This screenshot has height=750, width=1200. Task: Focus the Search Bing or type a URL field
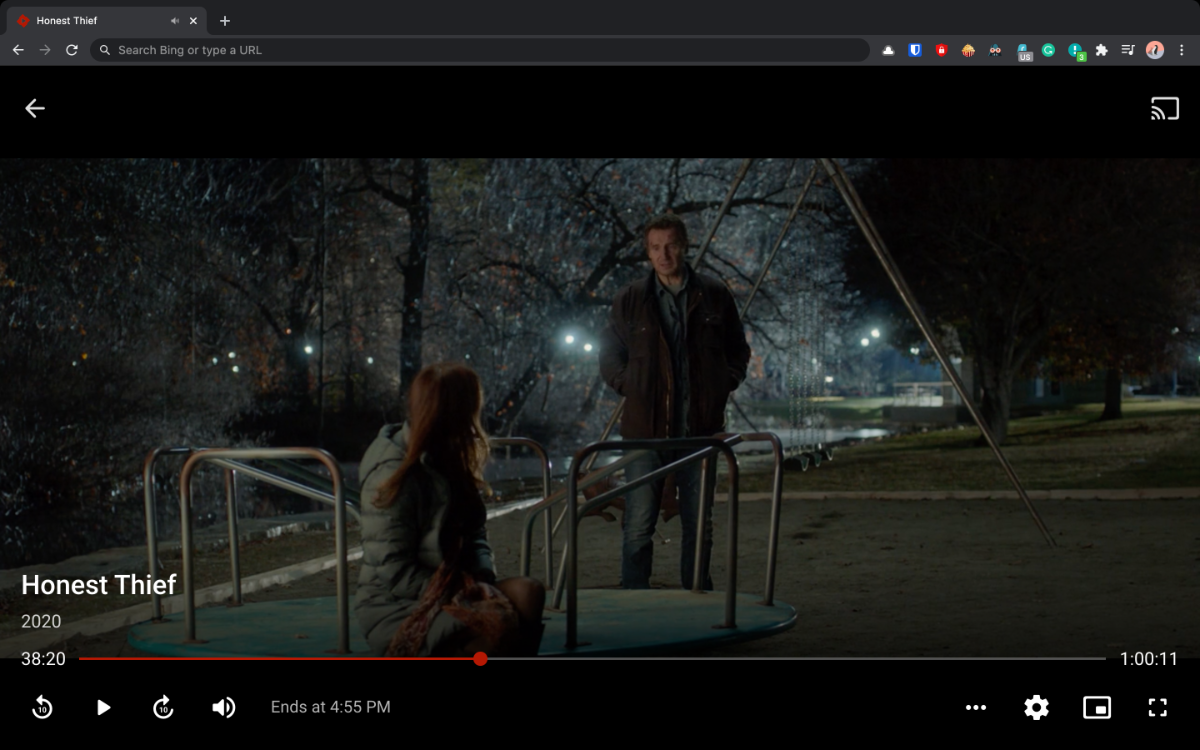point(480,50)
